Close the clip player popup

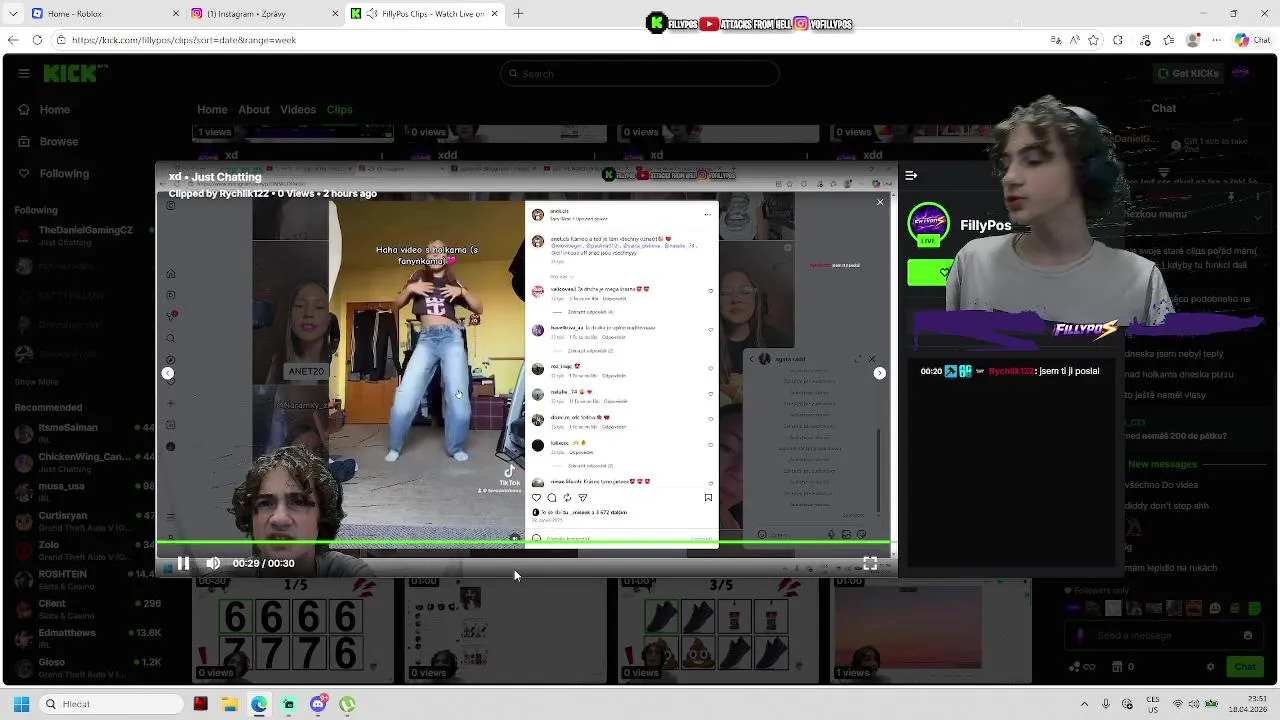click(880, 202)
